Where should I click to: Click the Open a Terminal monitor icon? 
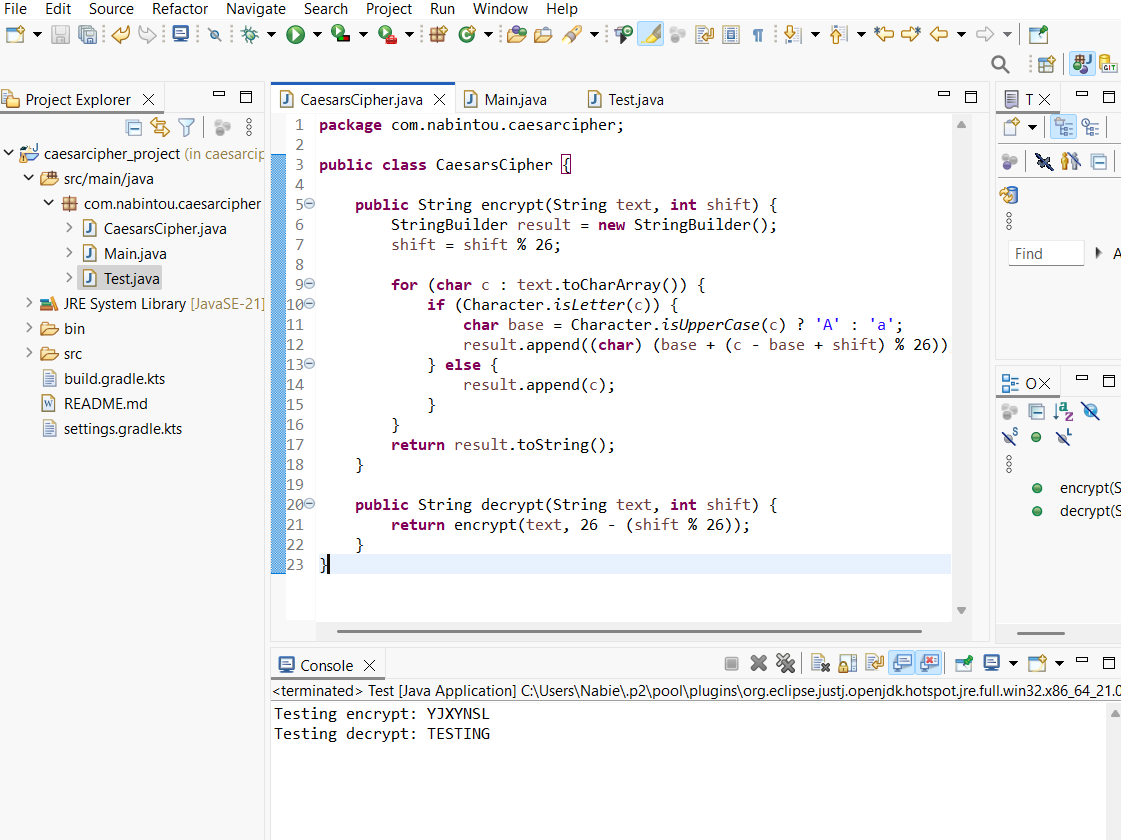(x=181, y=34)
